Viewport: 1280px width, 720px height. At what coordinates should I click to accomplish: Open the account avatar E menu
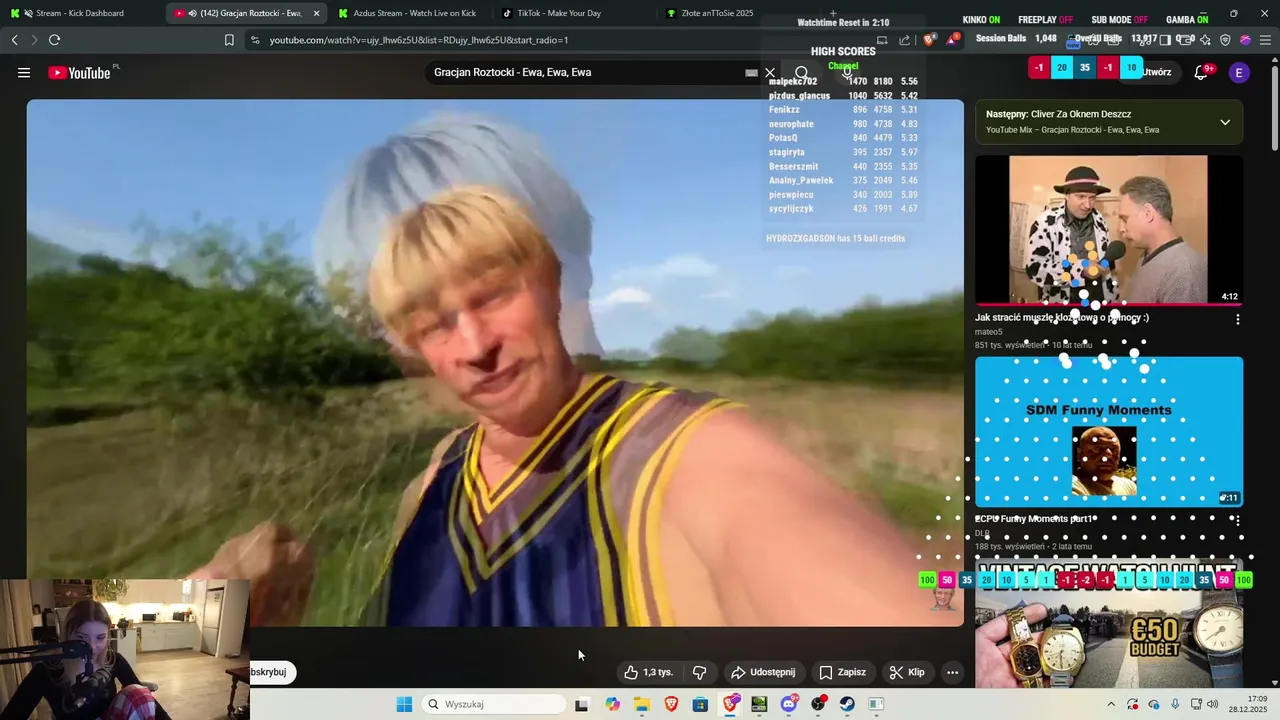[x=1239, y=73]
